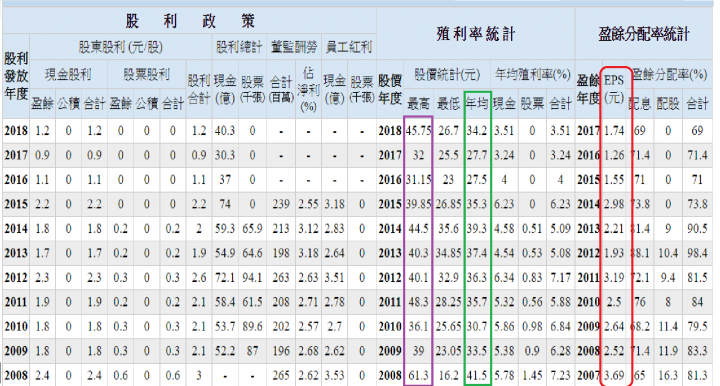Click the 佔淨利(%) column header
This screenshot has width=720, height=386.
pyautogui.click(x=308, y=90)
